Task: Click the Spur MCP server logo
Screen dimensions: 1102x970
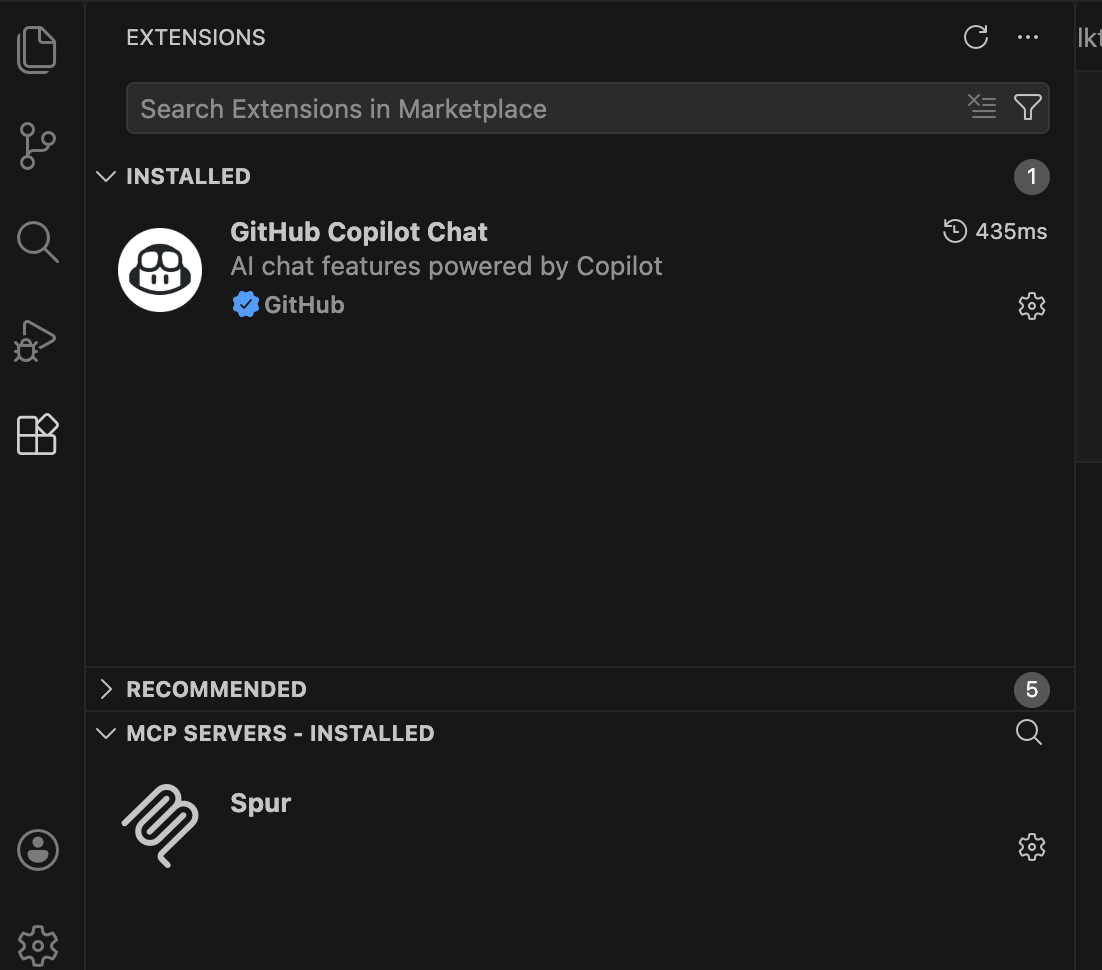Action: click(160, 825)
